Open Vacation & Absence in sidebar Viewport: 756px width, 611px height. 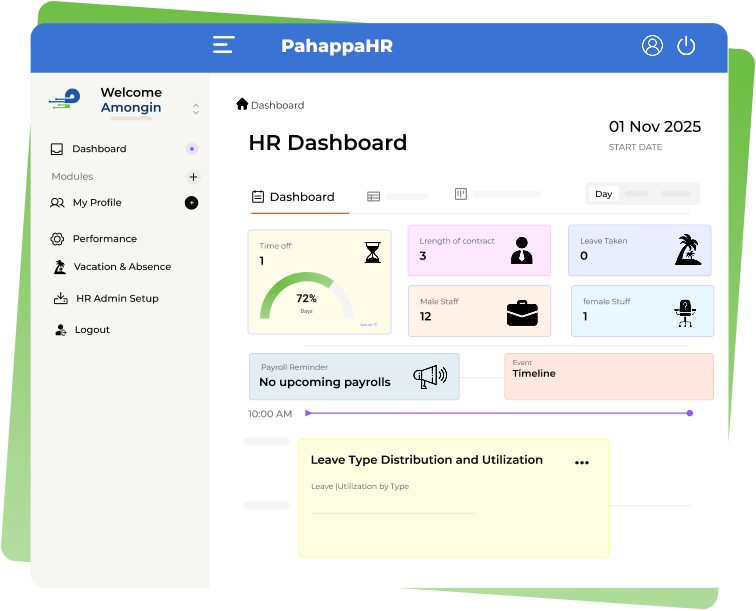121,267
